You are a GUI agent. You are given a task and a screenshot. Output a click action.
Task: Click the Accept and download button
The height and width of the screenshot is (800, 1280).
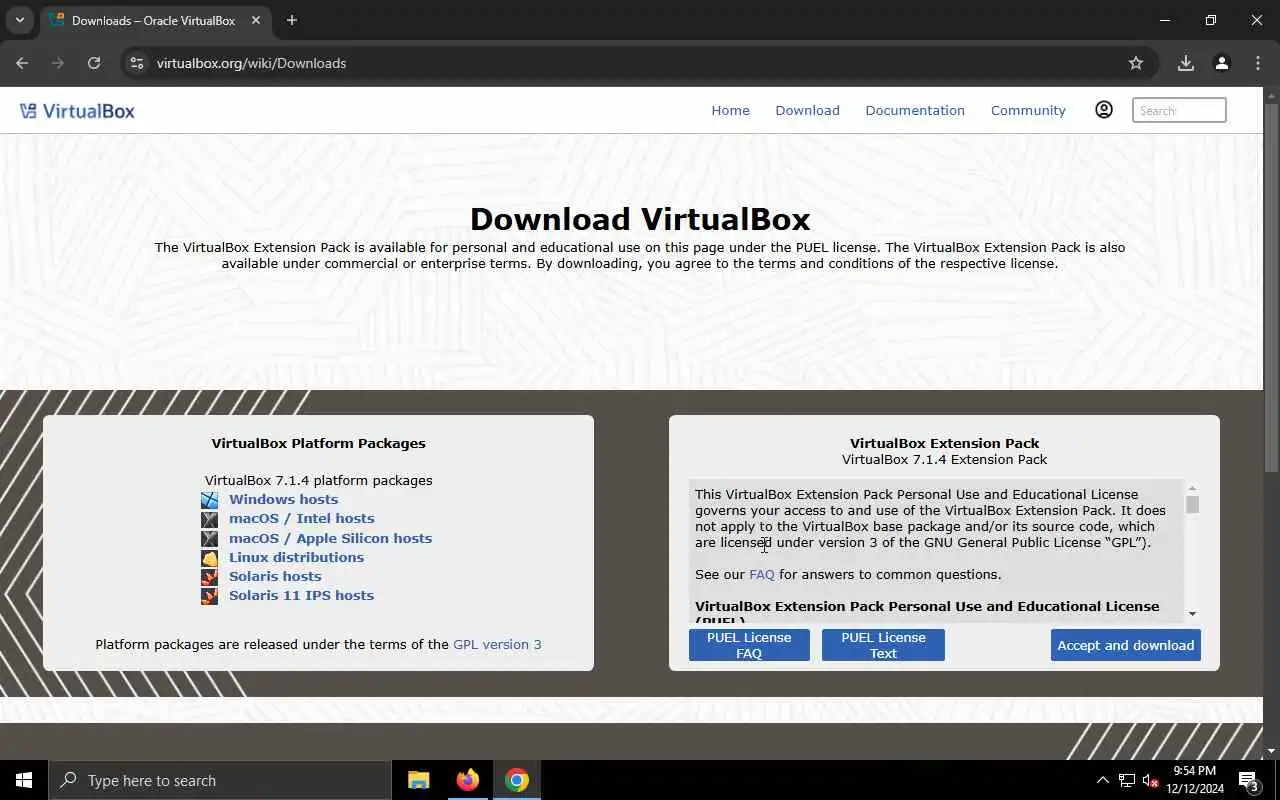coord(1126,645)
